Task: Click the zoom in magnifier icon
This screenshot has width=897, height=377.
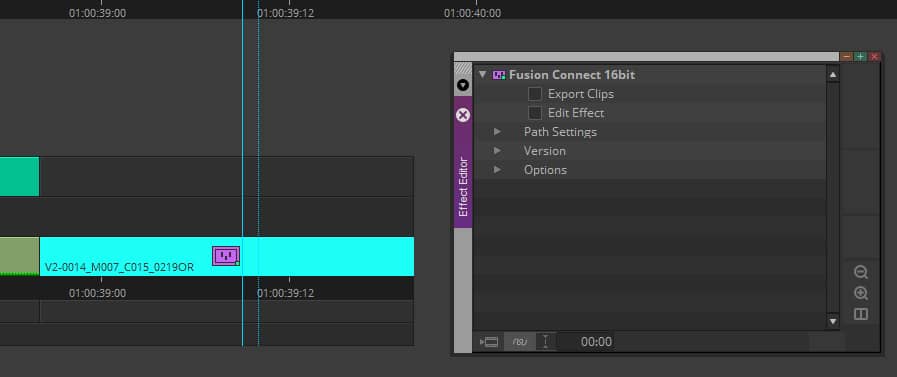Action: click(x=860, y=293)
